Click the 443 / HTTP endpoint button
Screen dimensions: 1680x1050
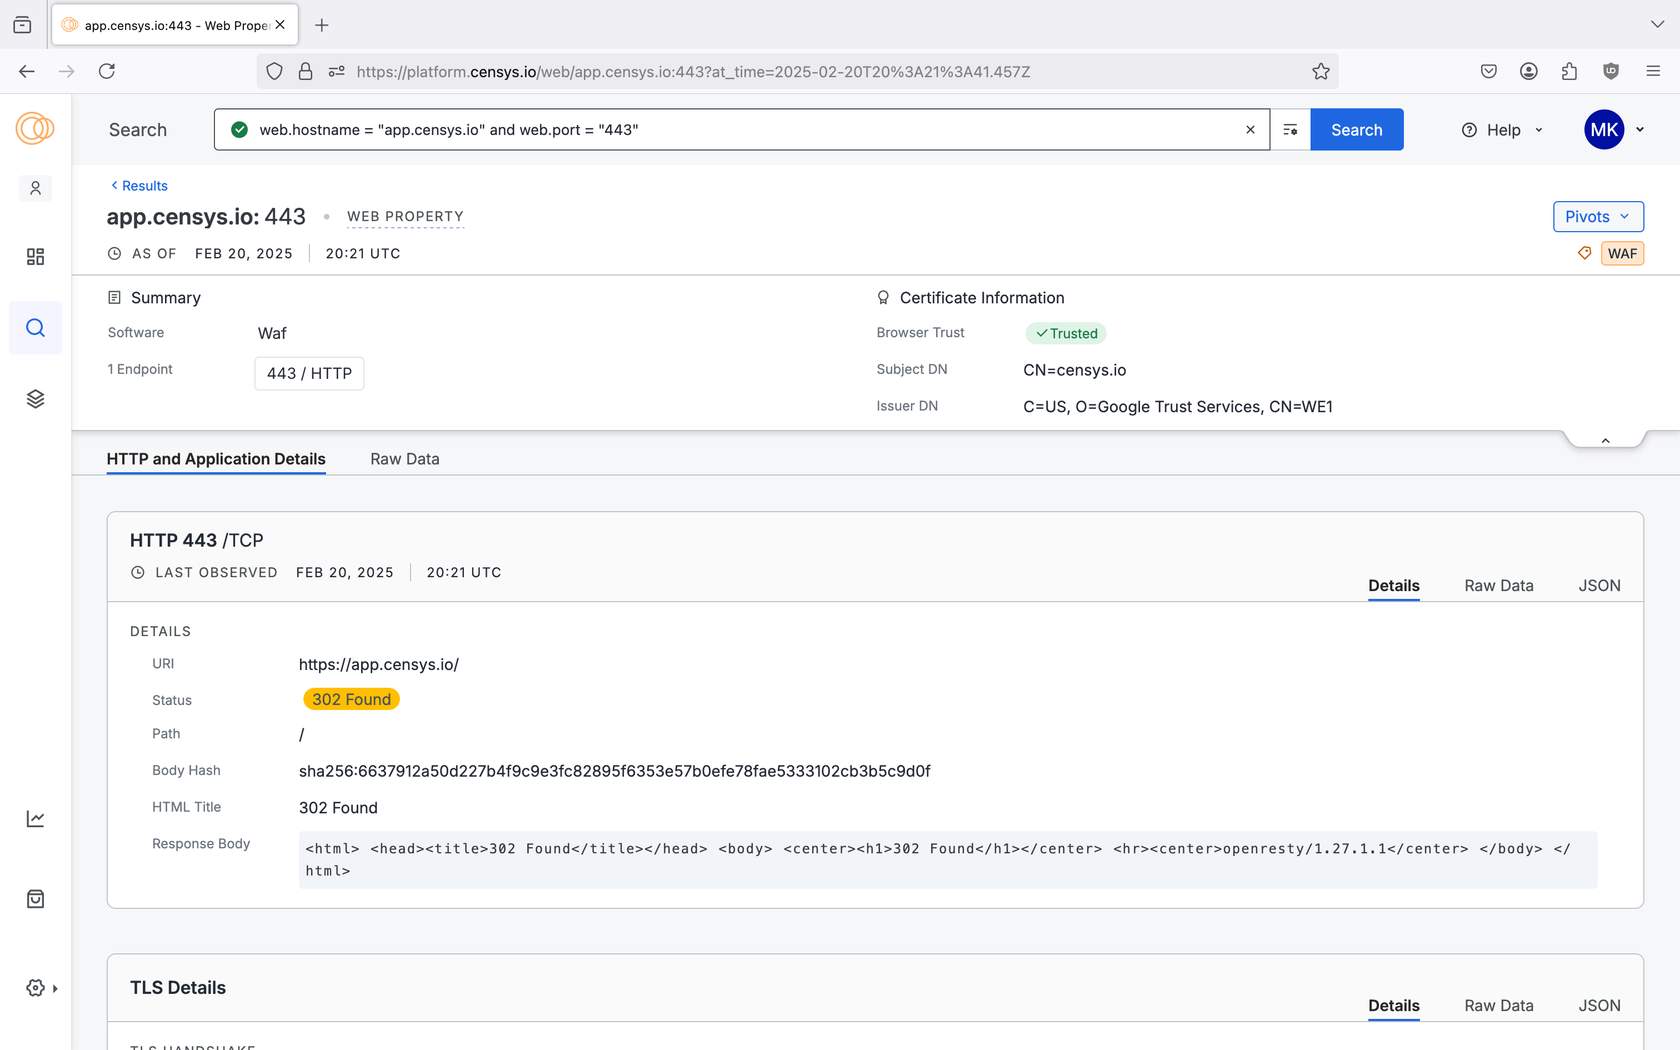coord(309,373)
